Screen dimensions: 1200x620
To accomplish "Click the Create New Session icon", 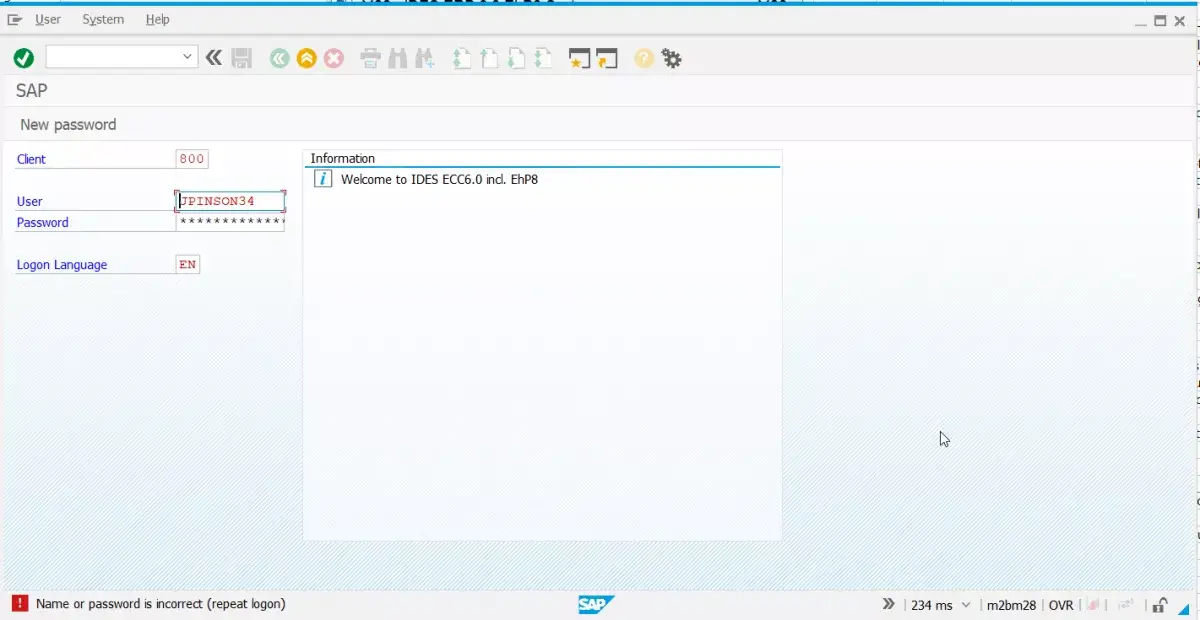I will point(580,58).
